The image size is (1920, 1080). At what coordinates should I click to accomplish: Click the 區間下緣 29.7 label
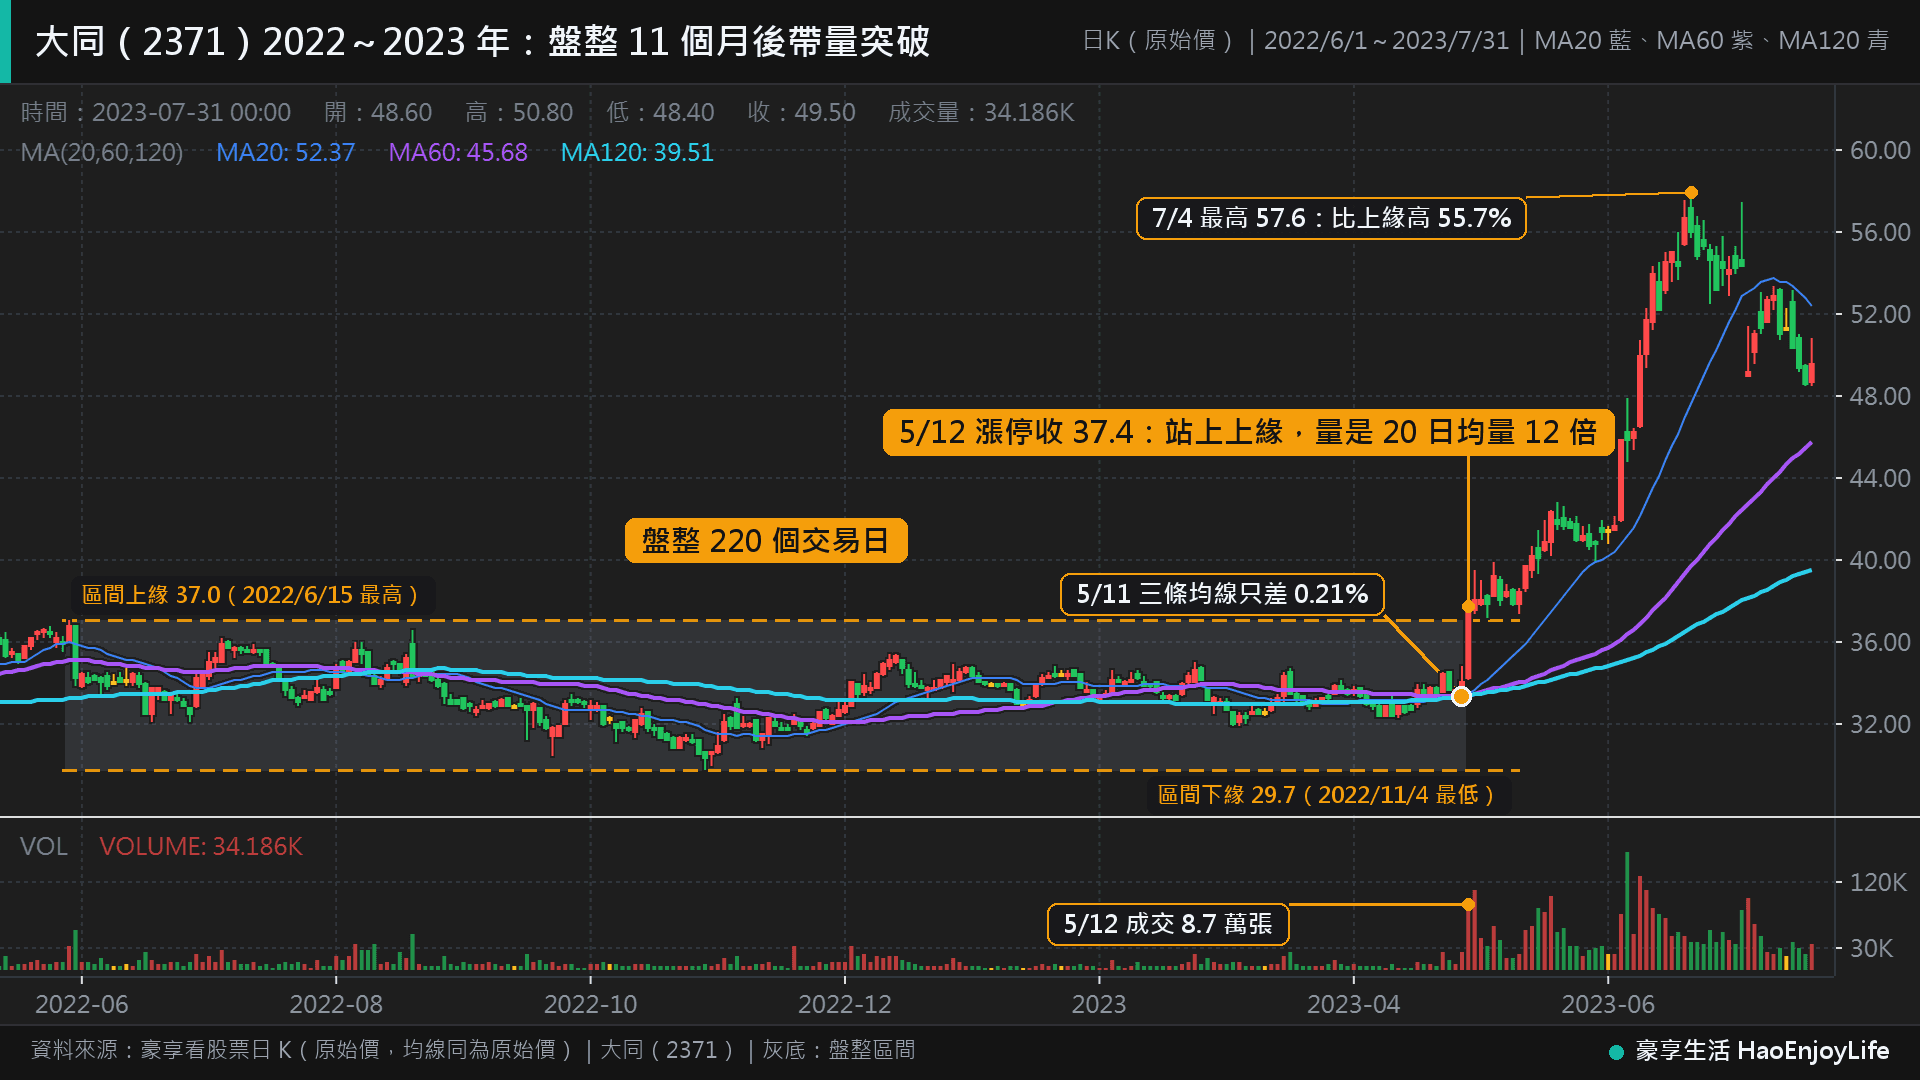tap(1328, 795)
